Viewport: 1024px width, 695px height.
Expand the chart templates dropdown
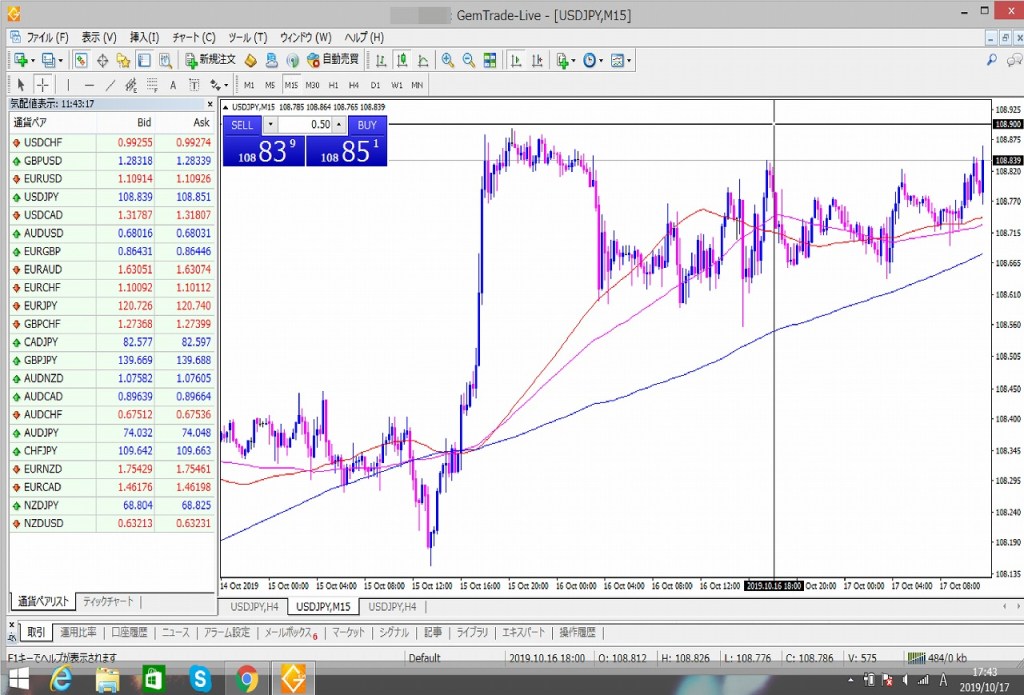click(x=628, y=60)
